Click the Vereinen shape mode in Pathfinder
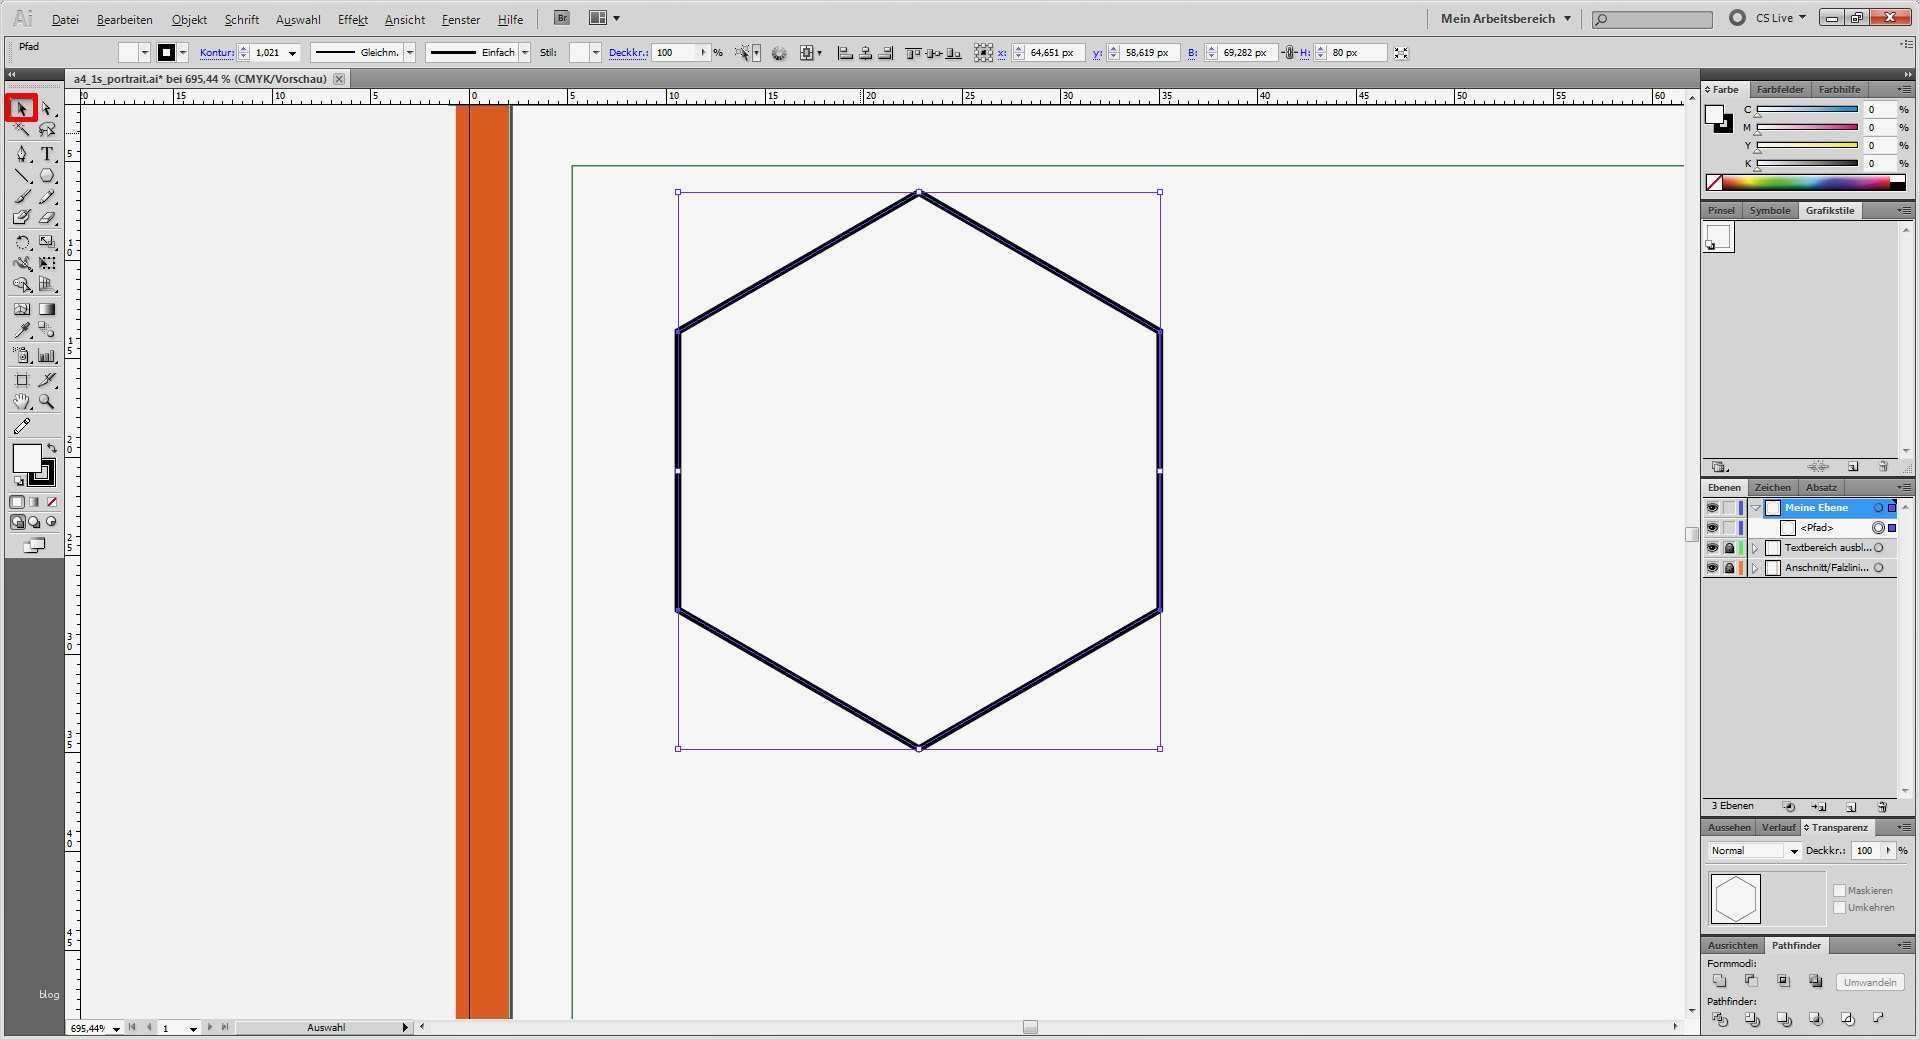 [x=1720, y=981]
